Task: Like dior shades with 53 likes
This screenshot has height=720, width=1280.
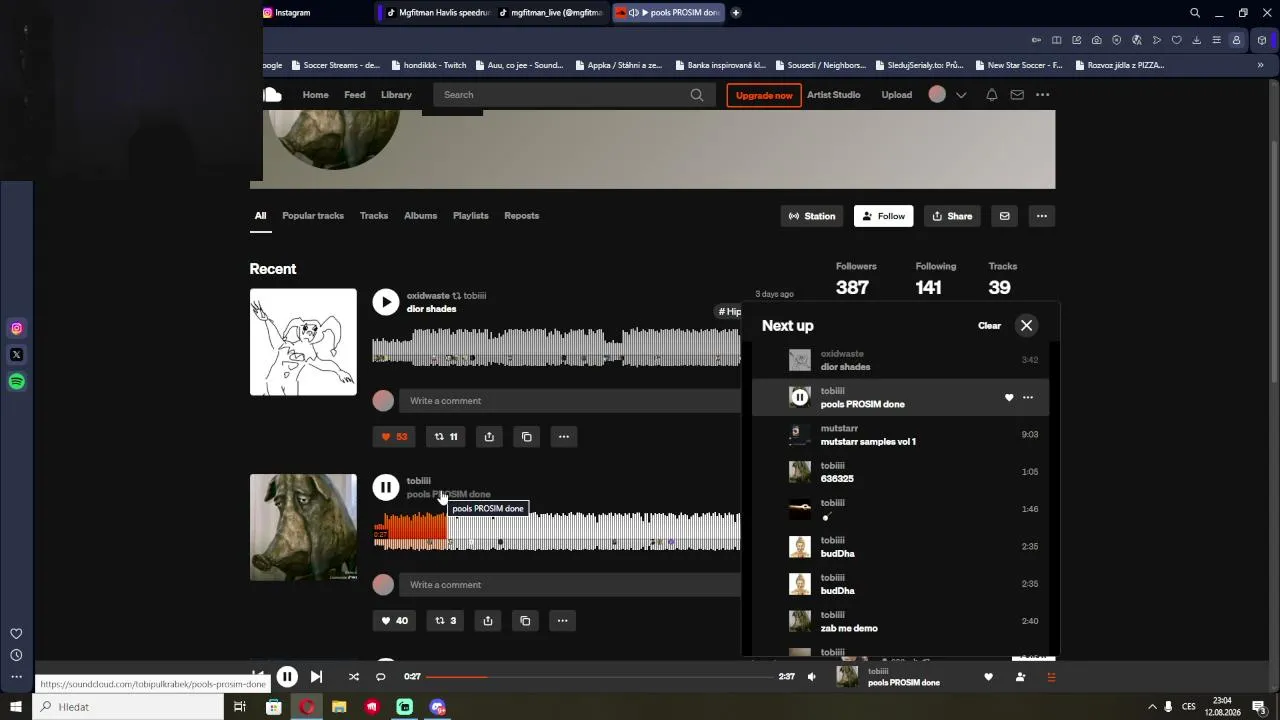Action: 394,437
